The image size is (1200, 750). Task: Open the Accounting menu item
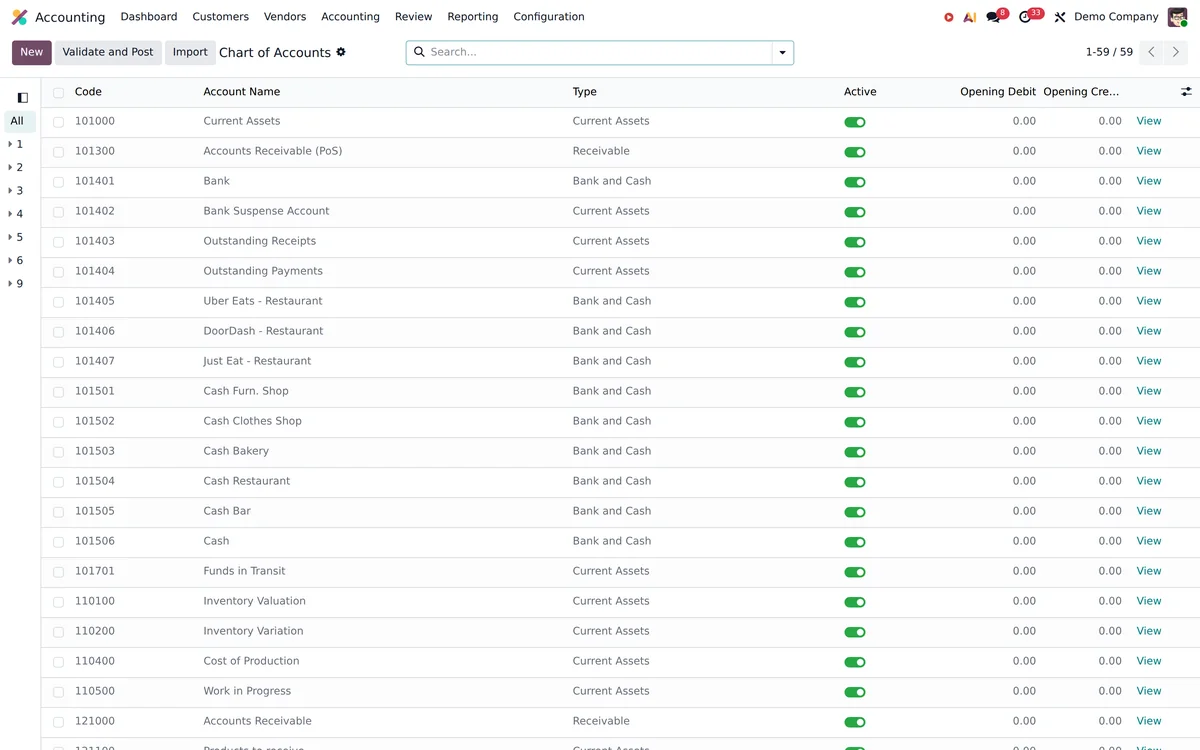tap(350, 17)
